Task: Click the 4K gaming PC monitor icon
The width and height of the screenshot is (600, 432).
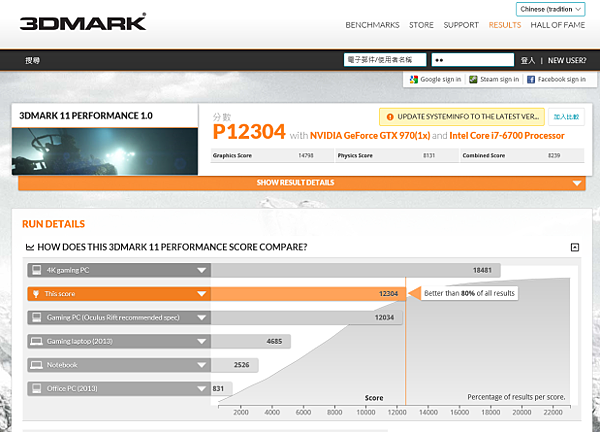Action: coord(37,270)
